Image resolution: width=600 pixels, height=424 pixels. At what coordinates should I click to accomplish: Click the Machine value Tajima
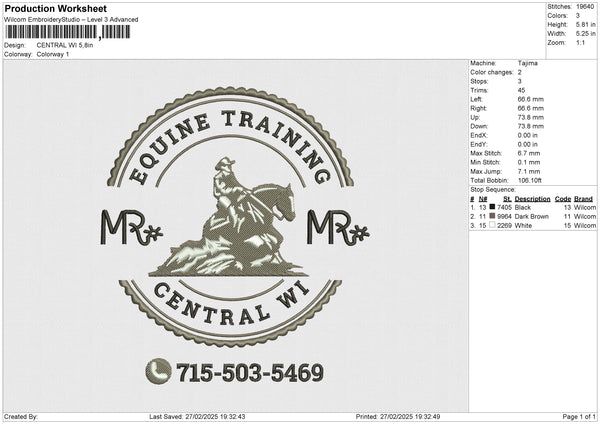(528, 63)
